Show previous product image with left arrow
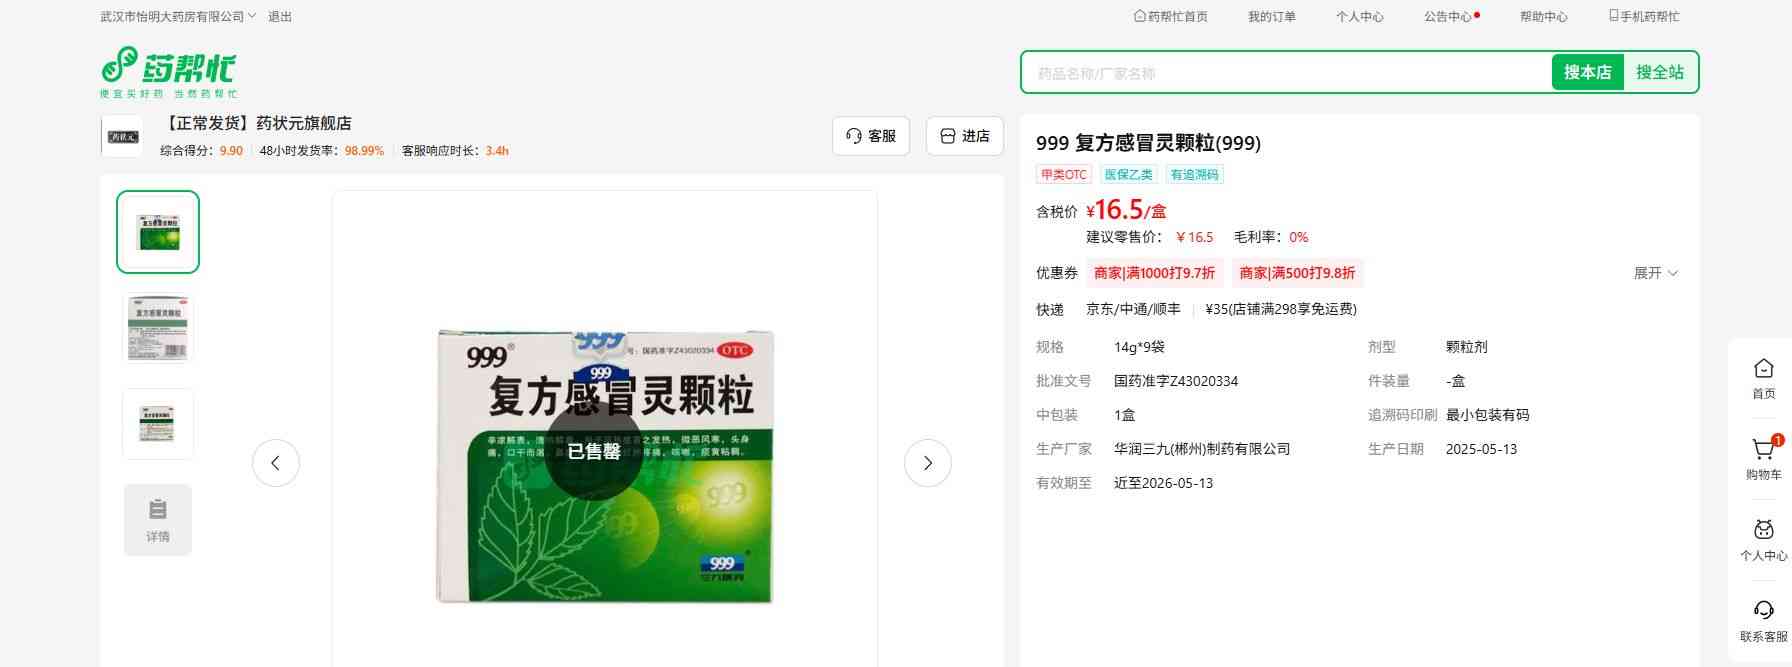 pos(275,463)
